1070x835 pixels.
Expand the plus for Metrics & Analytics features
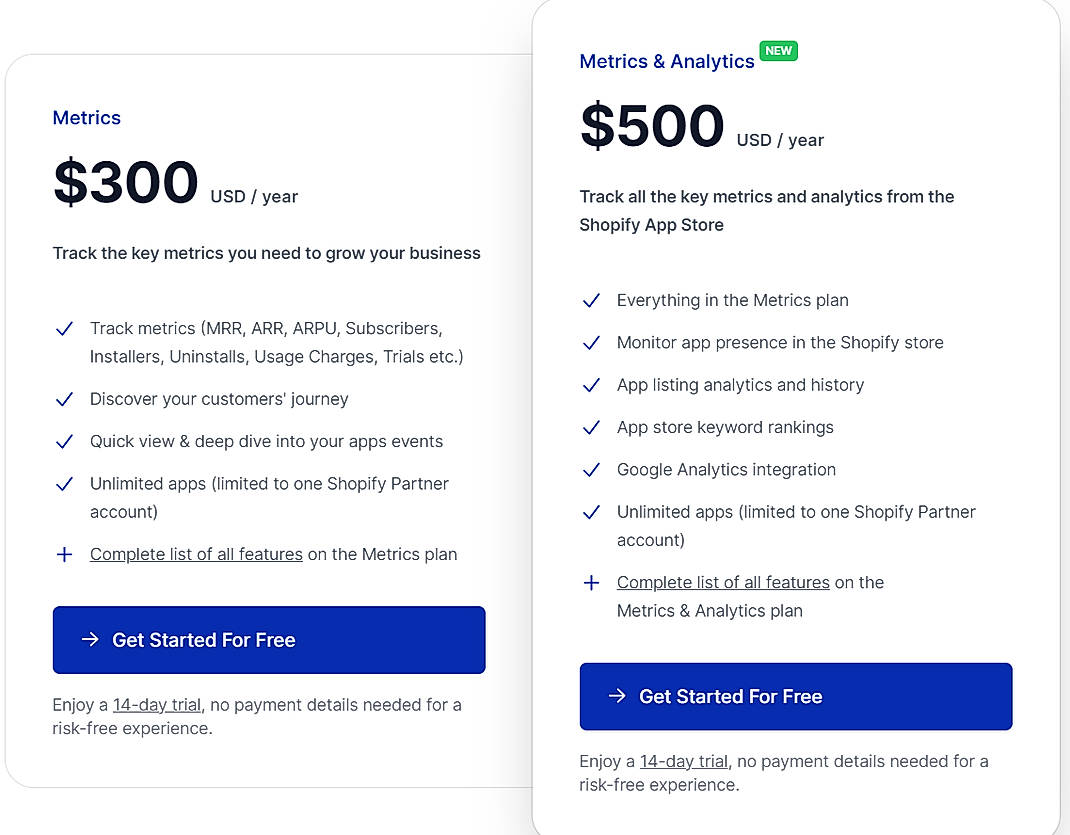pyautogui.click(x=591, y=582)
